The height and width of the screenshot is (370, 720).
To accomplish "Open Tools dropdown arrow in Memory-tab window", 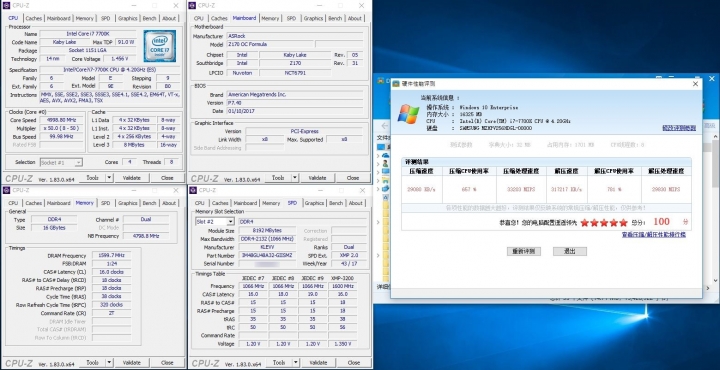I will click(109, 362).
